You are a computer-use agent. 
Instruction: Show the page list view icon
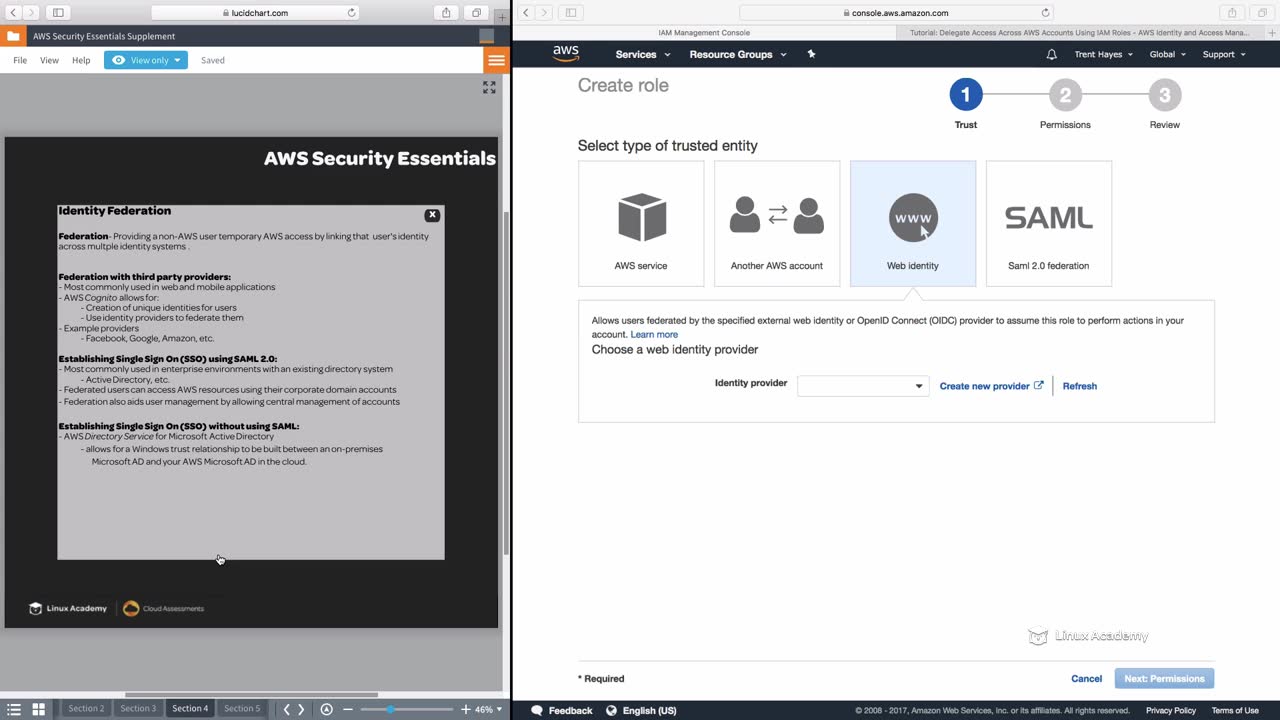click(14, 709)
